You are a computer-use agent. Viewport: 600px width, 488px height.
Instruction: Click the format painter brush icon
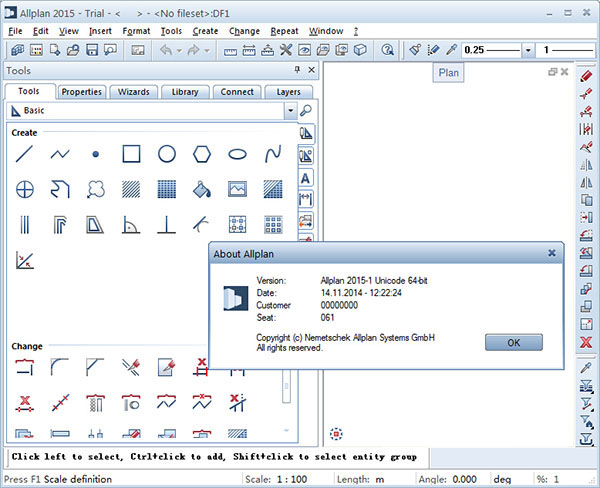tap(415, 50)
